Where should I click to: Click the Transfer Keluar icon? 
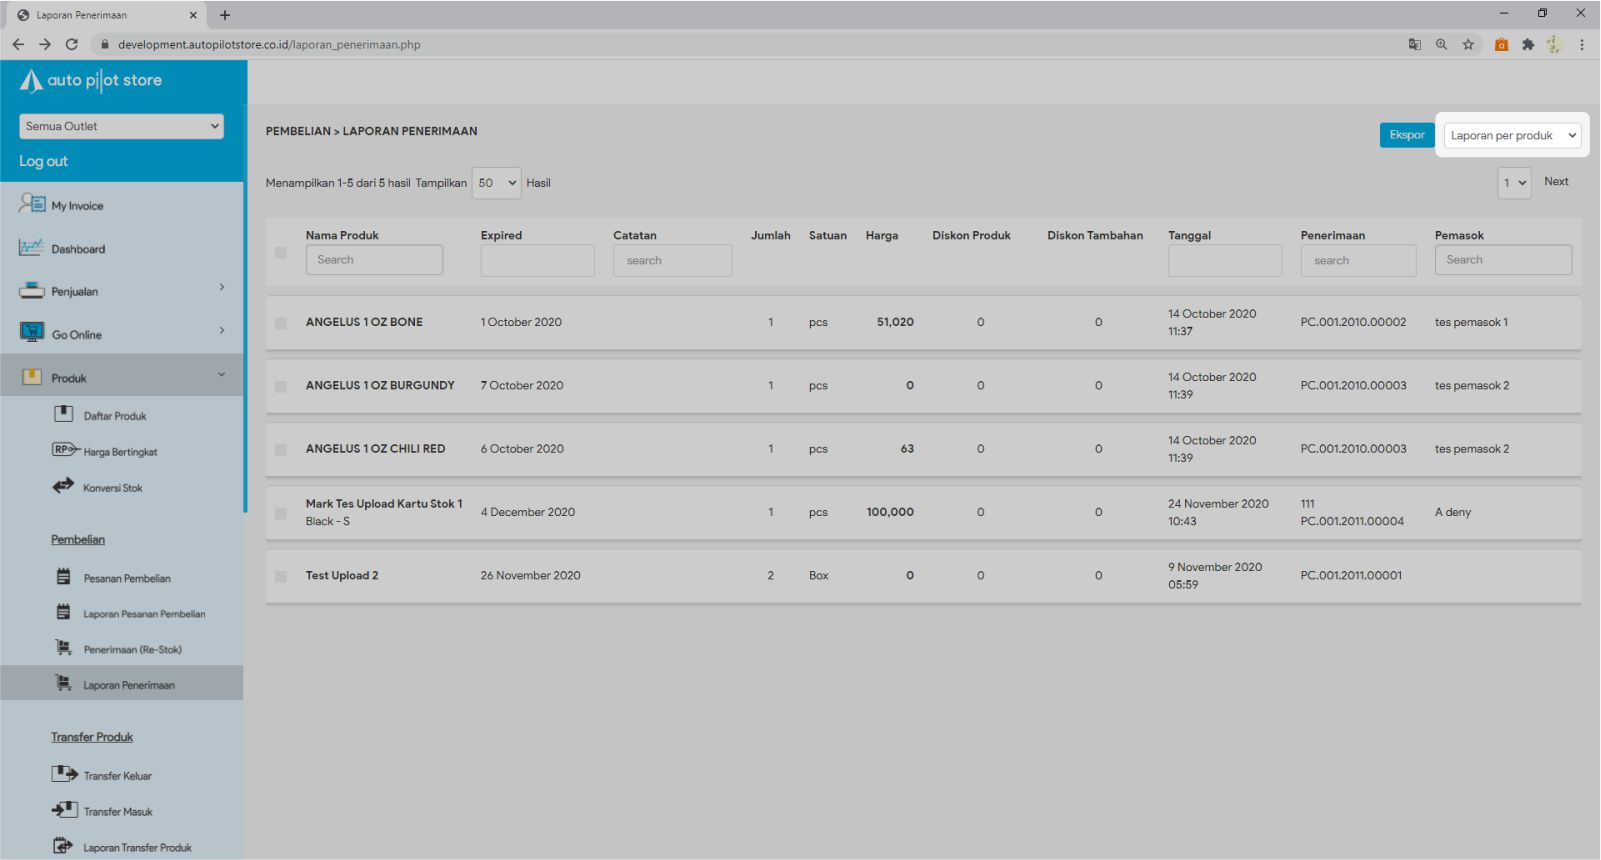[64, 774]
